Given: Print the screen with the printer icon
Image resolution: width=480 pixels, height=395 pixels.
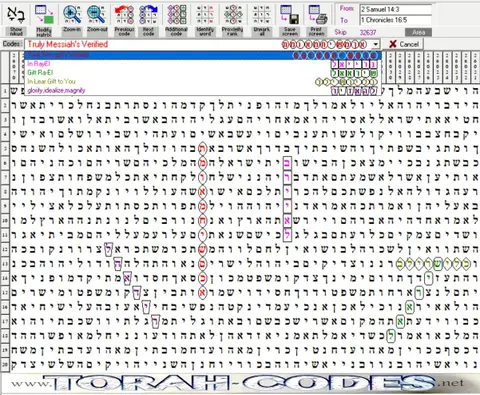Looking at the screenshot, I should [x=317, y=20].
